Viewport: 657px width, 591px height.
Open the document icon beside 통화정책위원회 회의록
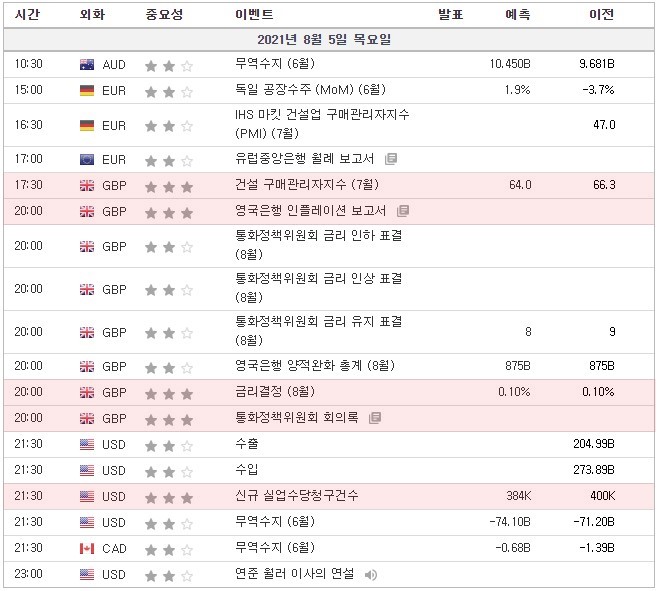click(x=375, y=418)
